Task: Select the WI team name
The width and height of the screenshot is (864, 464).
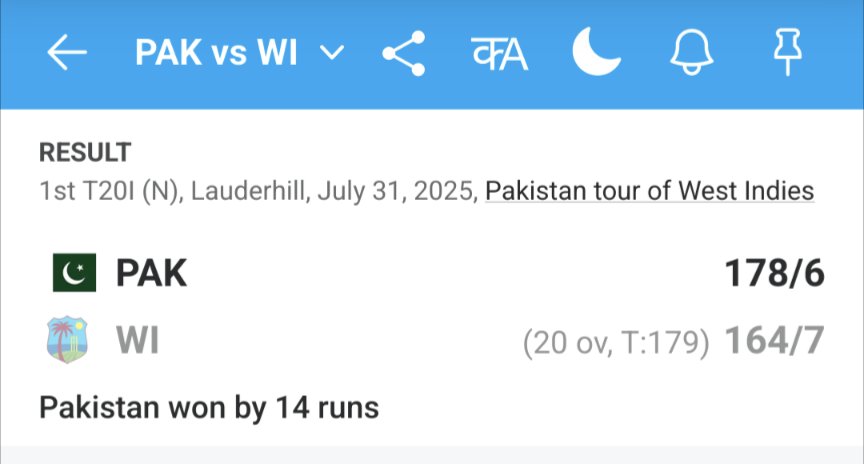Action: point(138,340)
